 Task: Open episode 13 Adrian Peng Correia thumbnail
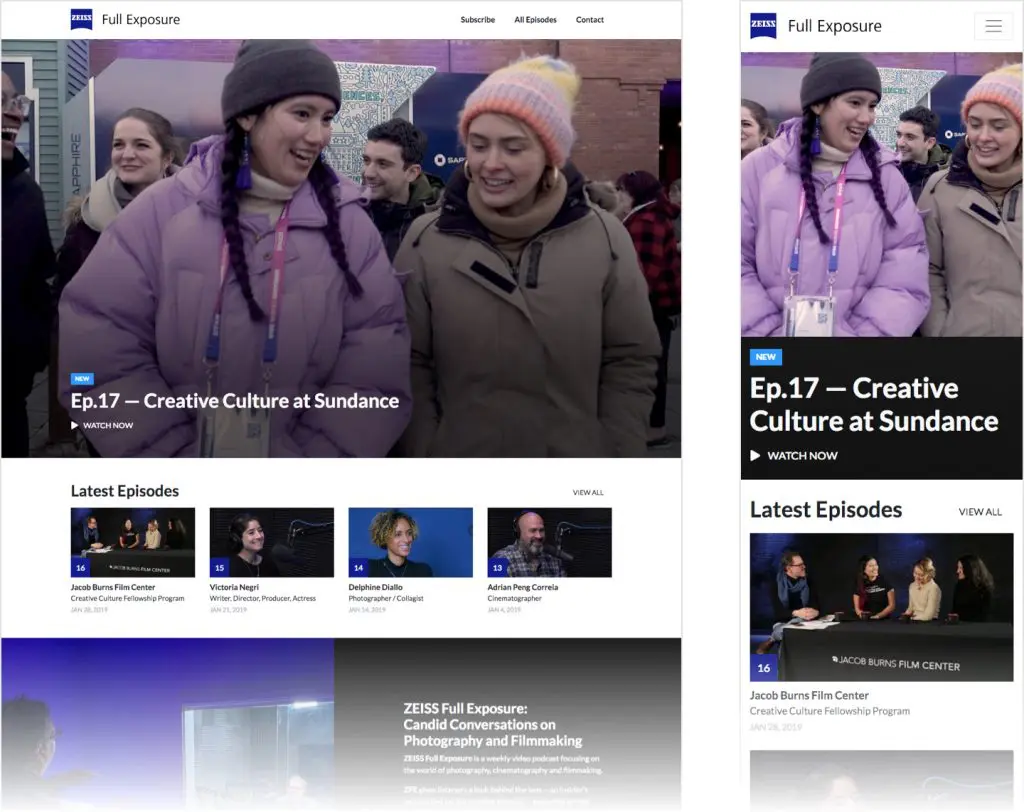pyautogui.click(x=549, y=542)
